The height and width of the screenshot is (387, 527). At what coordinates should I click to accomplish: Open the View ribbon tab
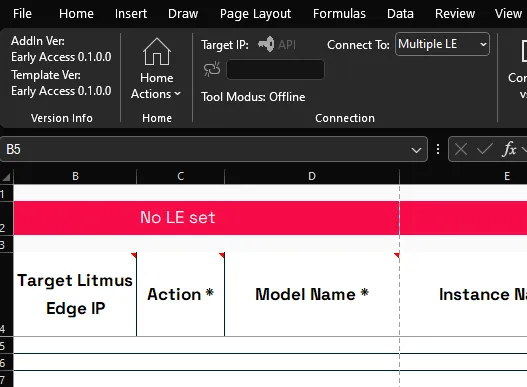[508, 14]
